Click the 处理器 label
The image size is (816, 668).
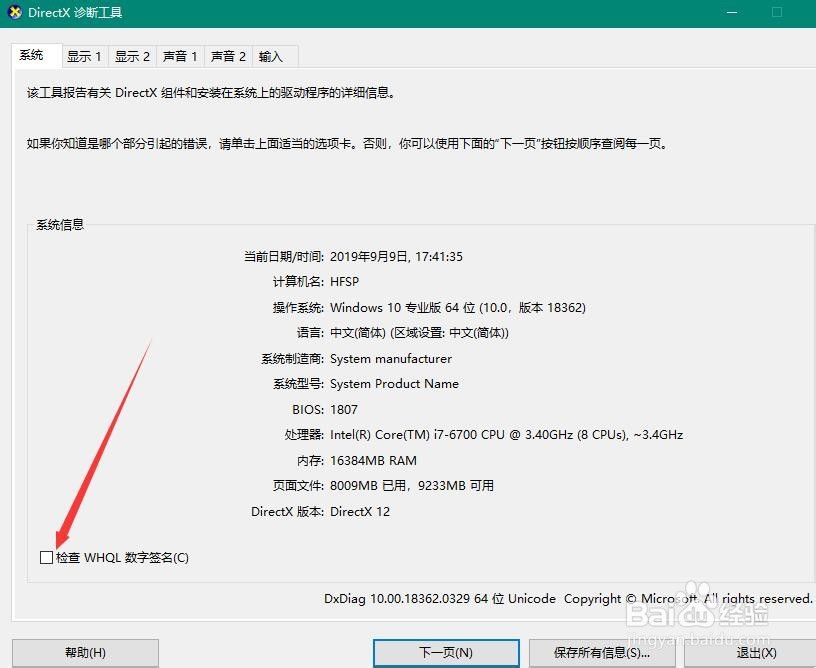coord(304,435)
